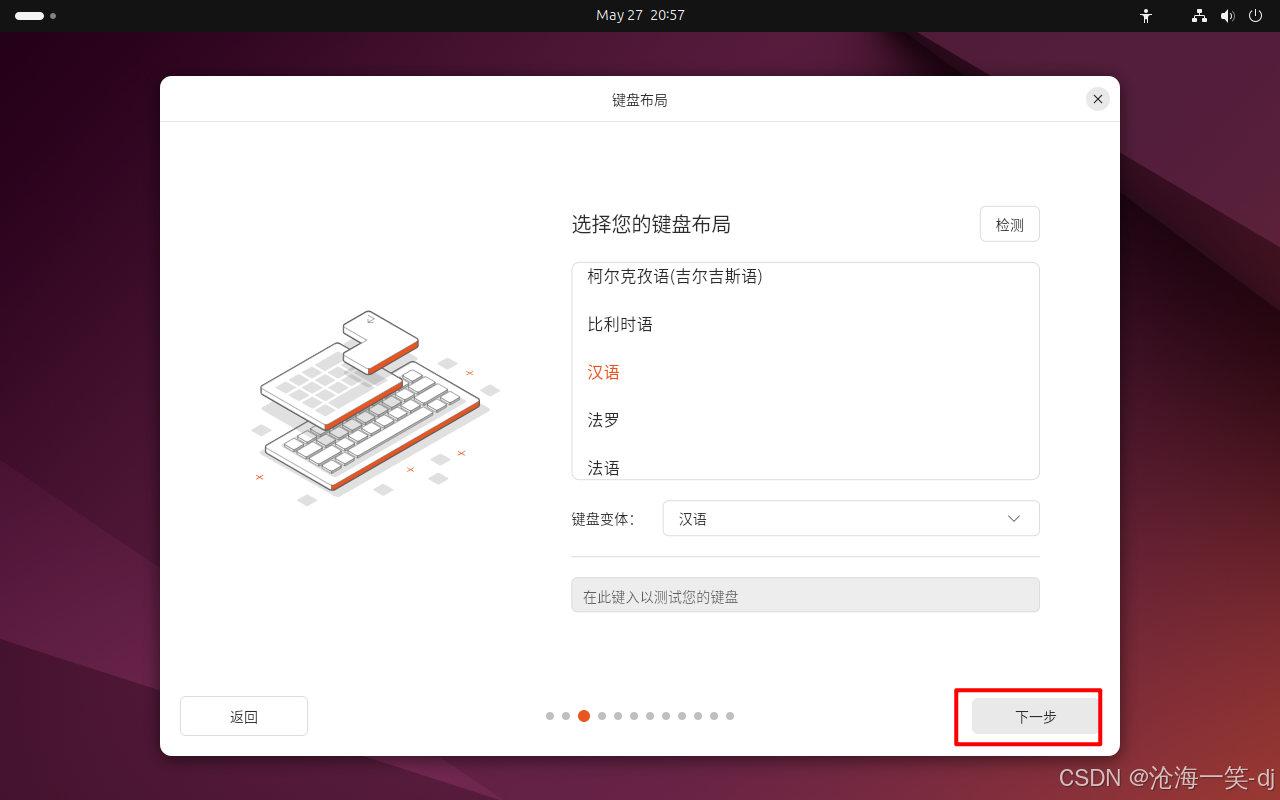Click the 检测 detect keyboard button

(x=1010, y=225)
